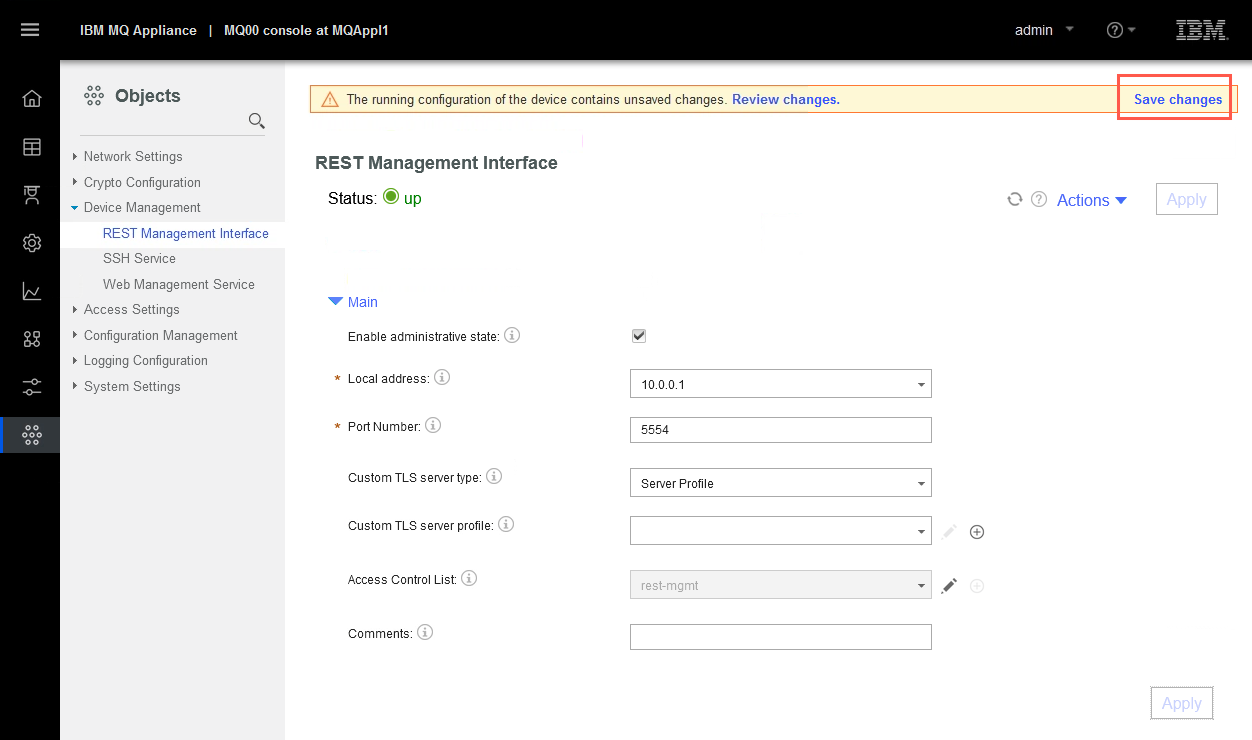Open the admin user menu
This screenshot has width=1252, height=740.
(x=1044, y=30)
